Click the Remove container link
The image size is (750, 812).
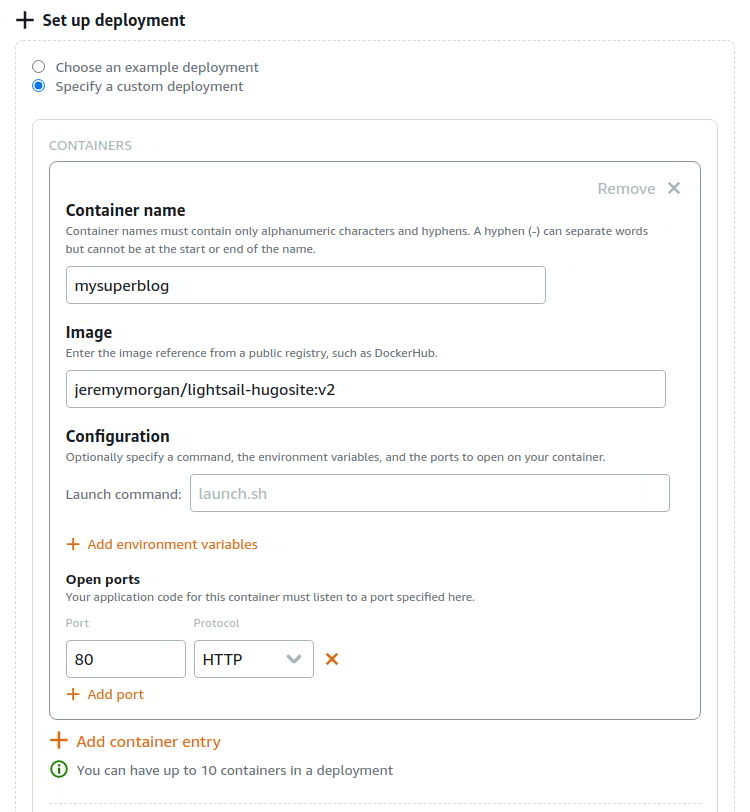[x=626, y=188]
